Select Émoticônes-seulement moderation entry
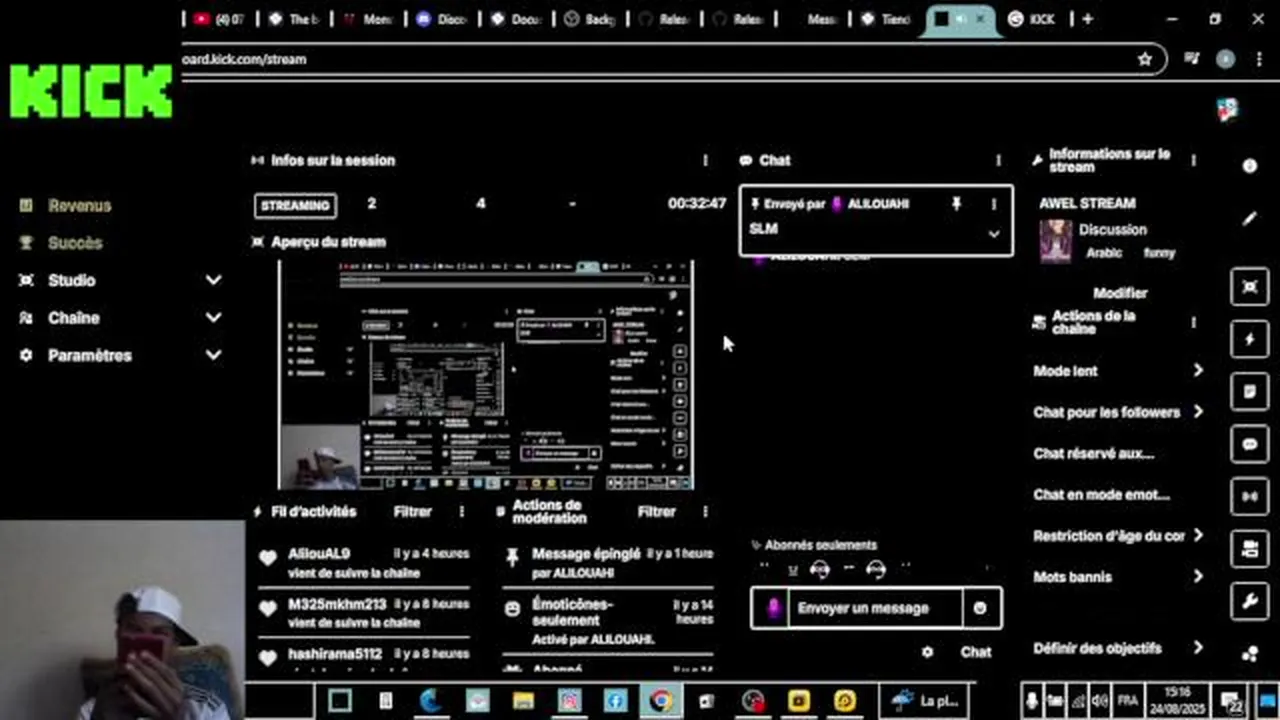The height and width of the screenshot is (720, 1280). point(608,621)
